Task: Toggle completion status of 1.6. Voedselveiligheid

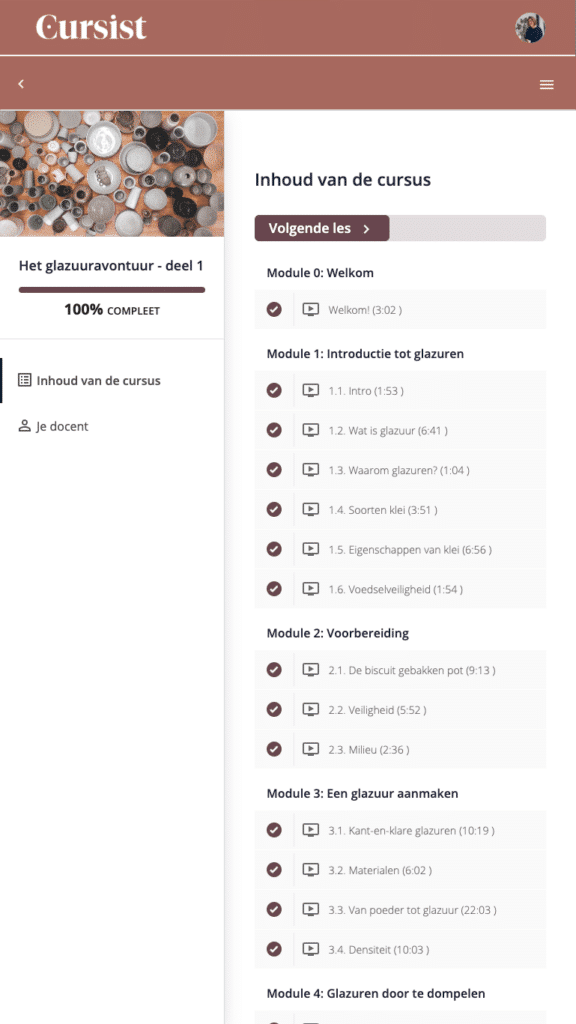Action: [274, 589]
